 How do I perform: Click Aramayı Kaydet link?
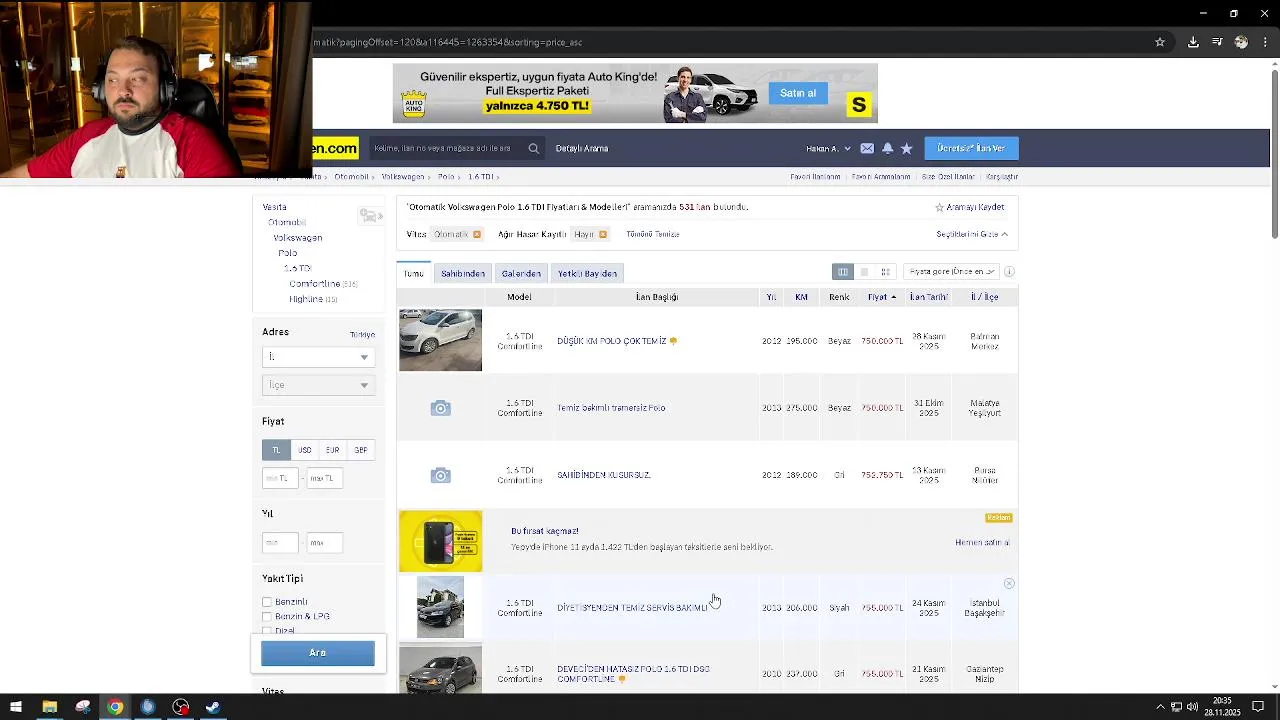(x=969, y=207)
